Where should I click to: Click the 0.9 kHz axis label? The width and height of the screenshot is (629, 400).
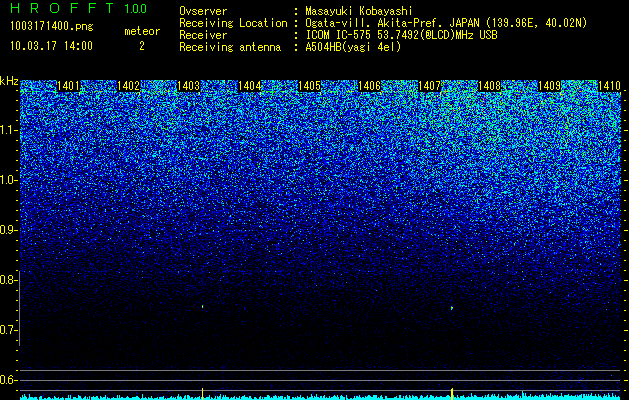click(x=8, y=230)
